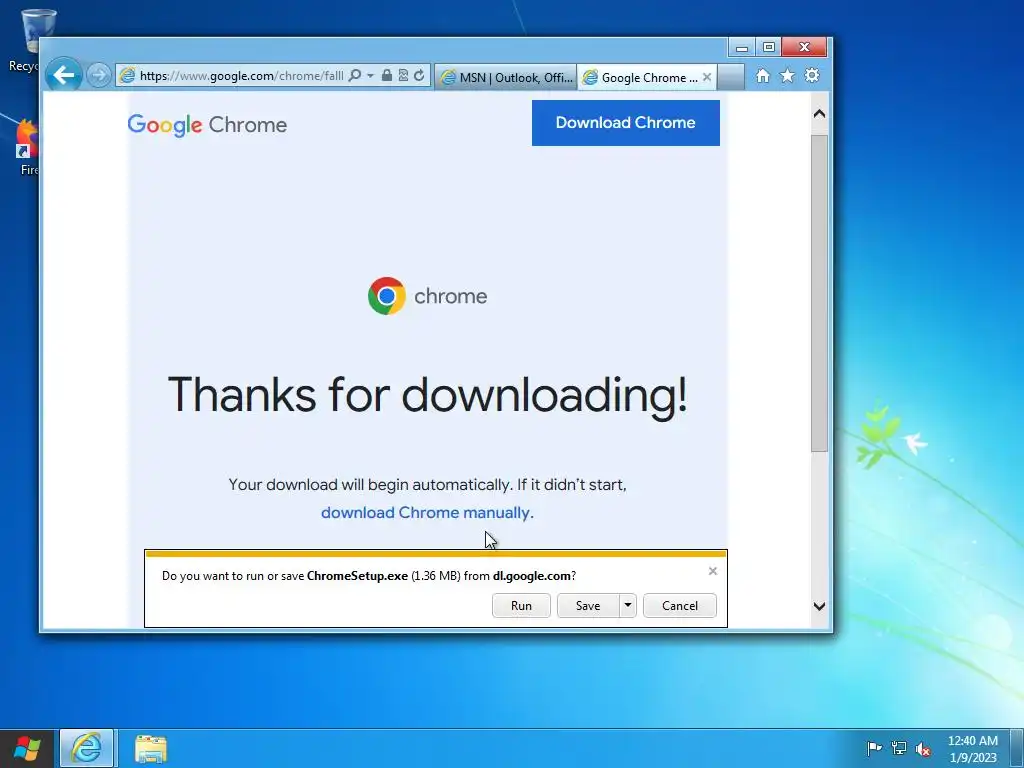Minimize the Internet Explorer window
1024x768 pixels.
coord(742,48)
